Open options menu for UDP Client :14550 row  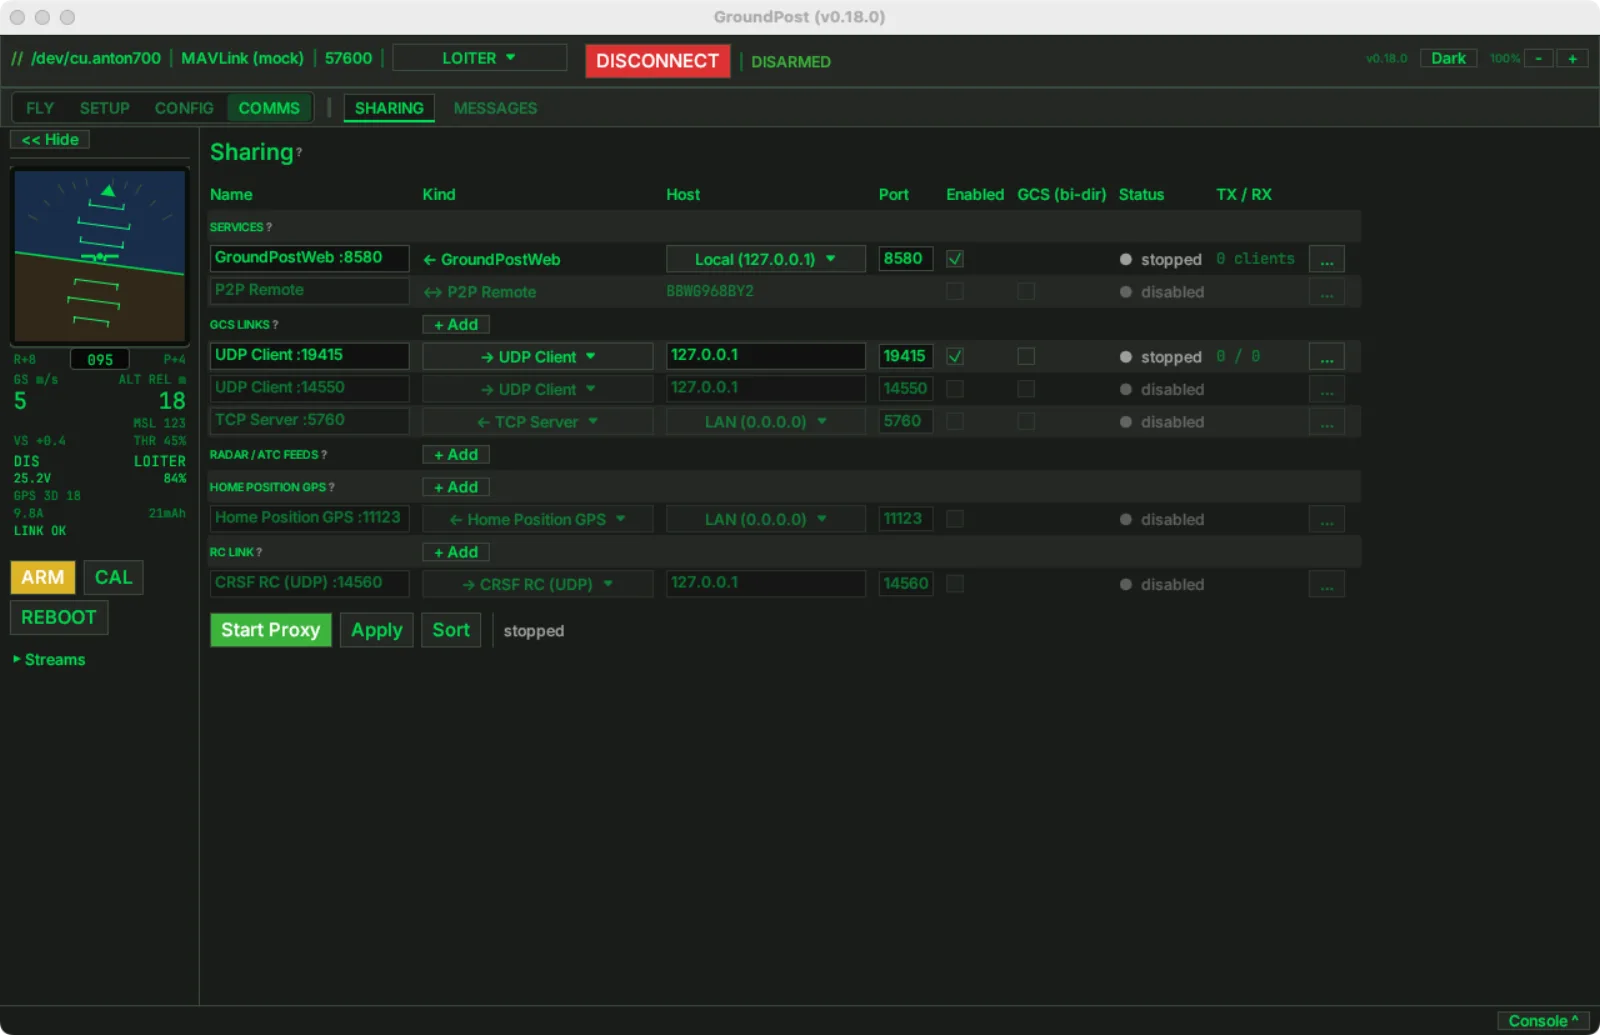[x=1326, y=389]
